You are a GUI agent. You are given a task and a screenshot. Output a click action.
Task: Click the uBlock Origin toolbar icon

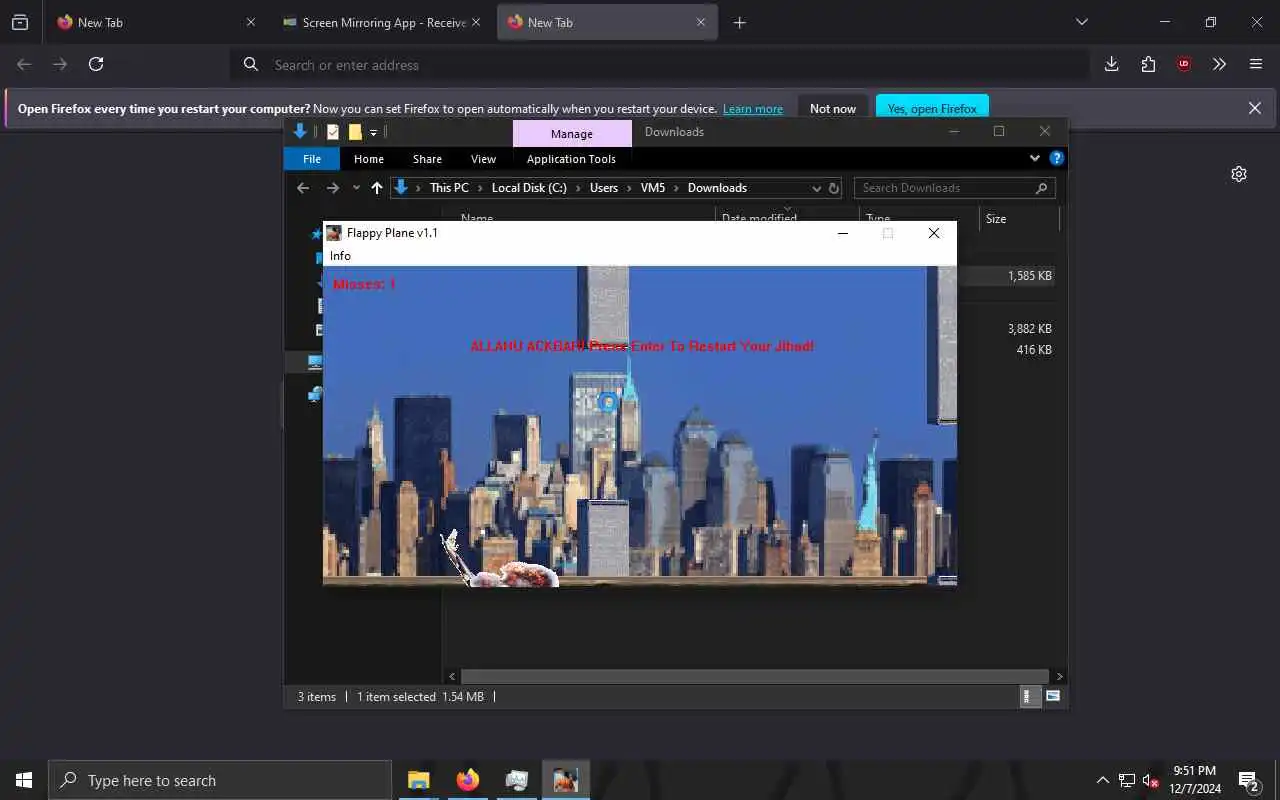click(x=1184, y=64)
